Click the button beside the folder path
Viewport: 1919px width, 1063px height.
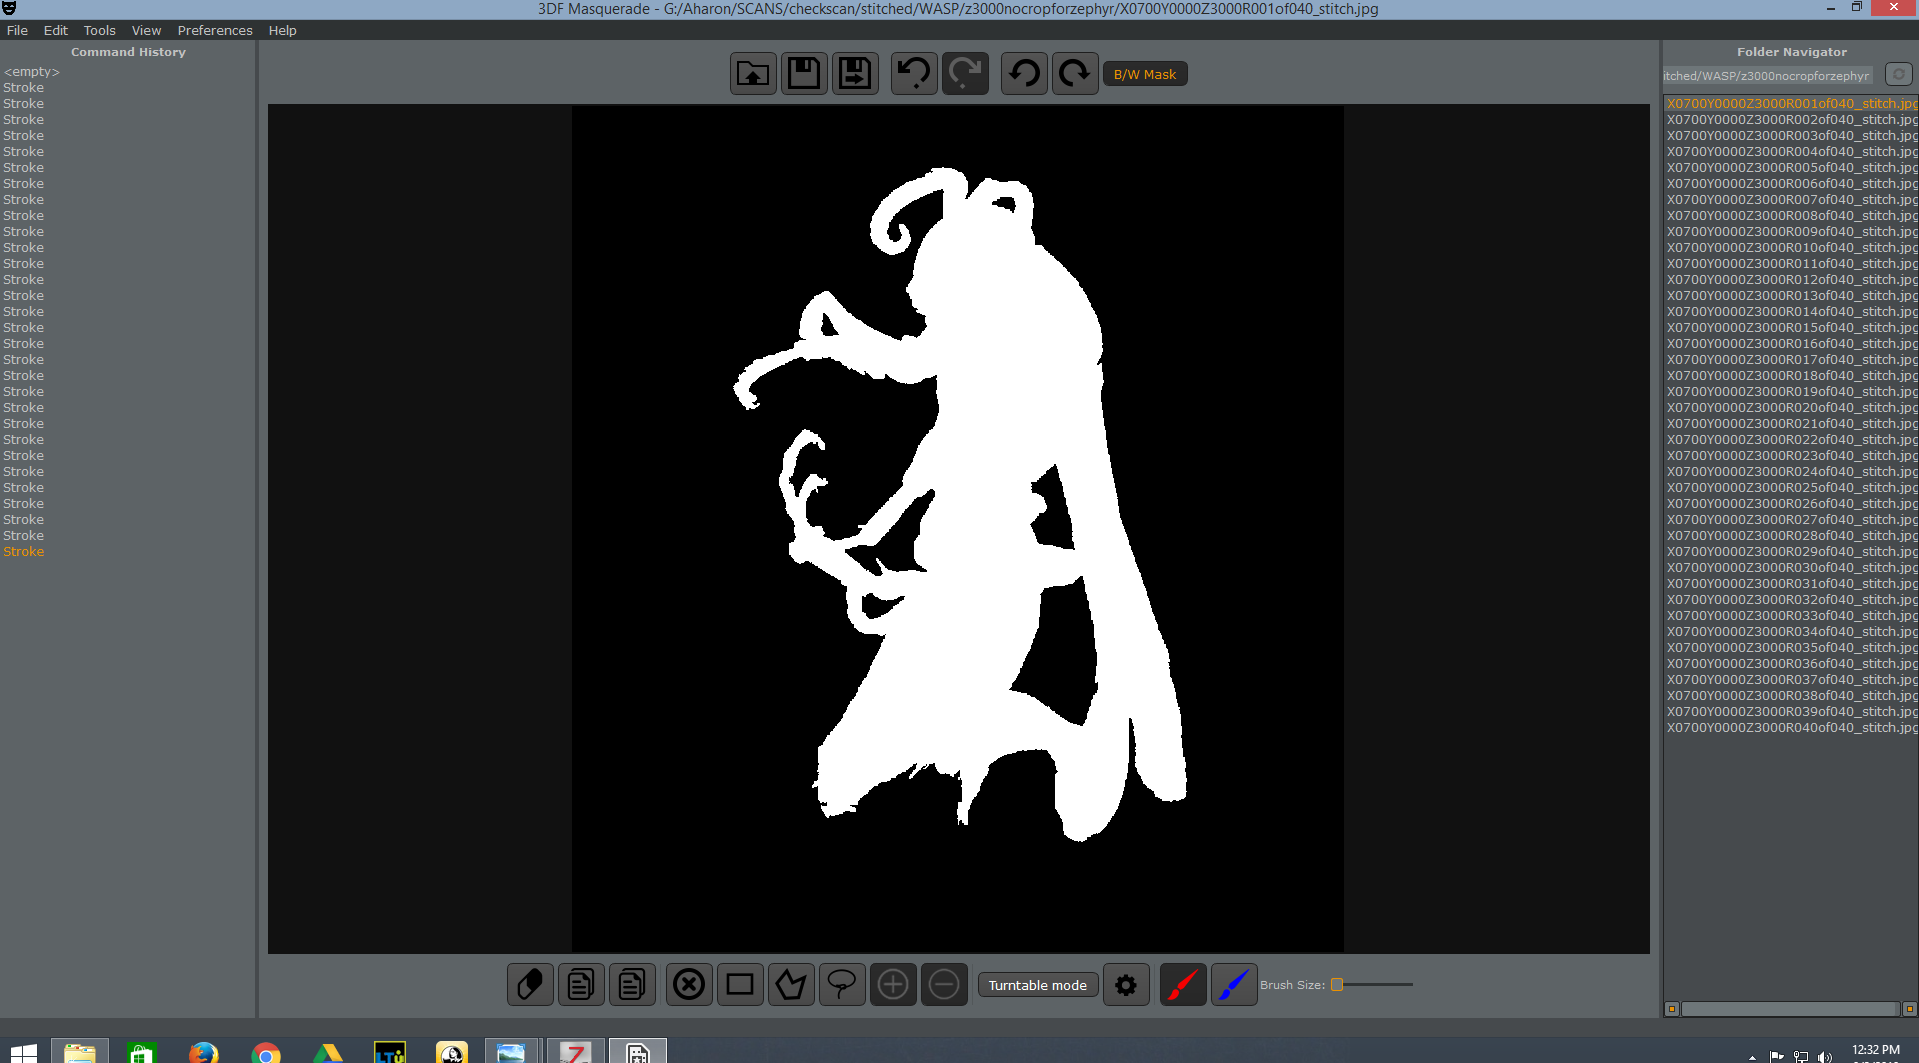tap(1898, 74)
